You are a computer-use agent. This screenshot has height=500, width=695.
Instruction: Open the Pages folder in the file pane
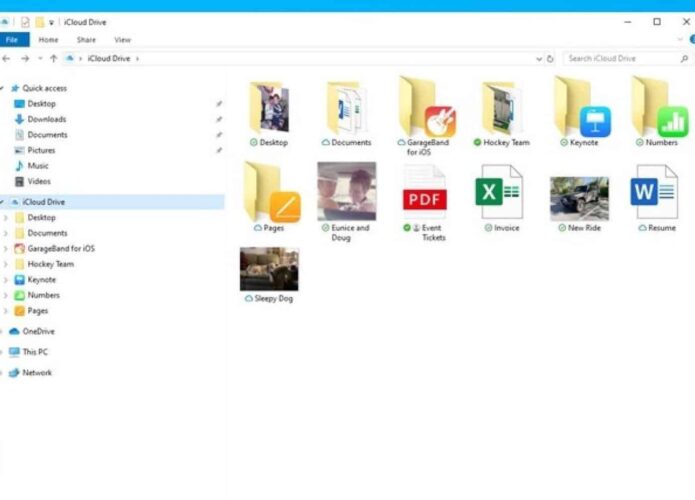tap(272, 192)
